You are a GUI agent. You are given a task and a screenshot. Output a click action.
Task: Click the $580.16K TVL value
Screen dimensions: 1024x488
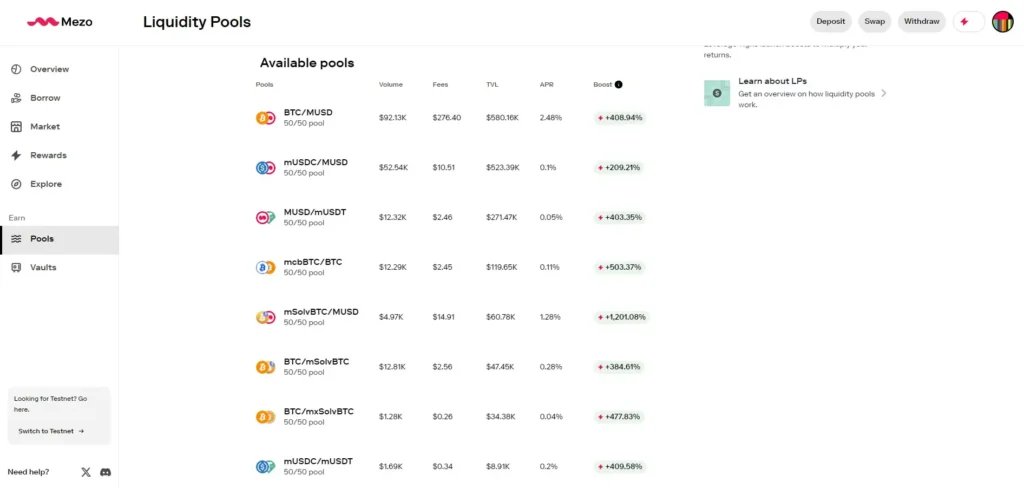[x=502, y=118]
